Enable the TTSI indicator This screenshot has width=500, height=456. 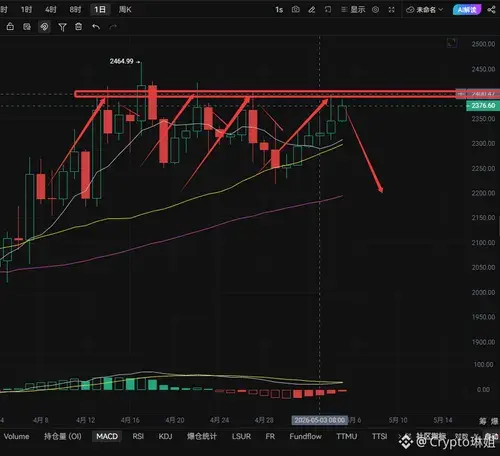coord(379,436)
